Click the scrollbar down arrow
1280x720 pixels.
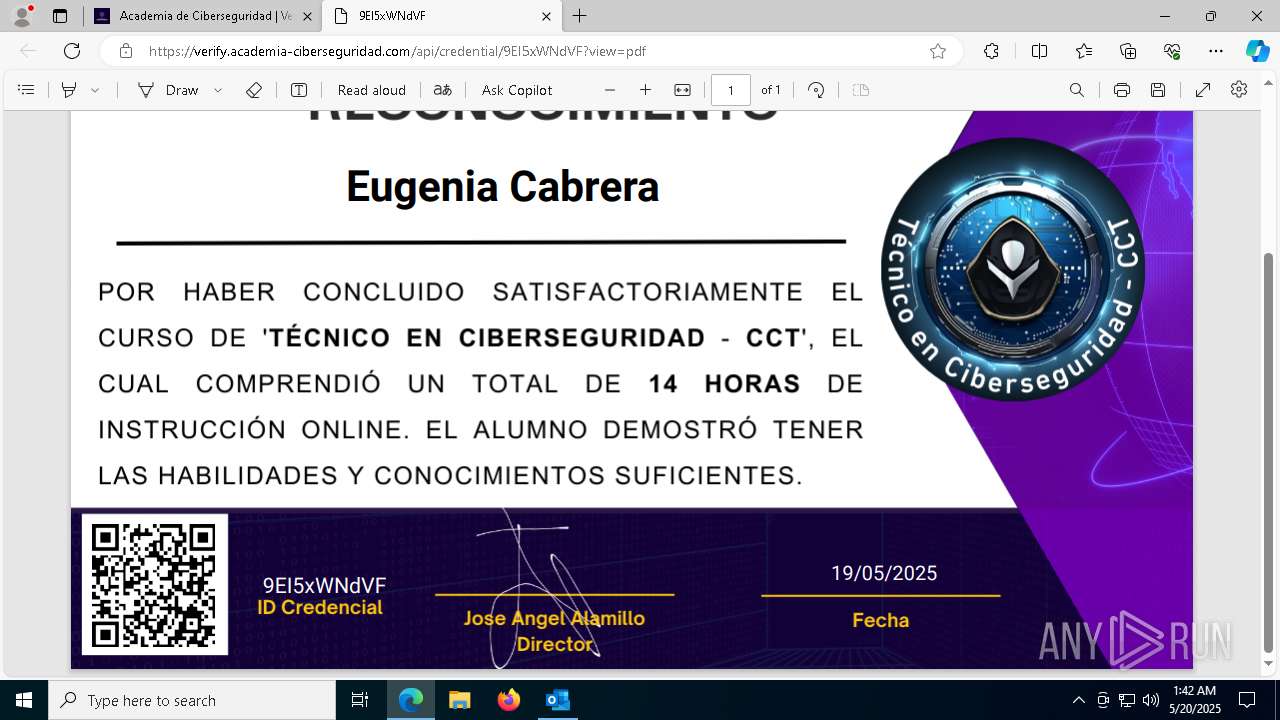1270,663
